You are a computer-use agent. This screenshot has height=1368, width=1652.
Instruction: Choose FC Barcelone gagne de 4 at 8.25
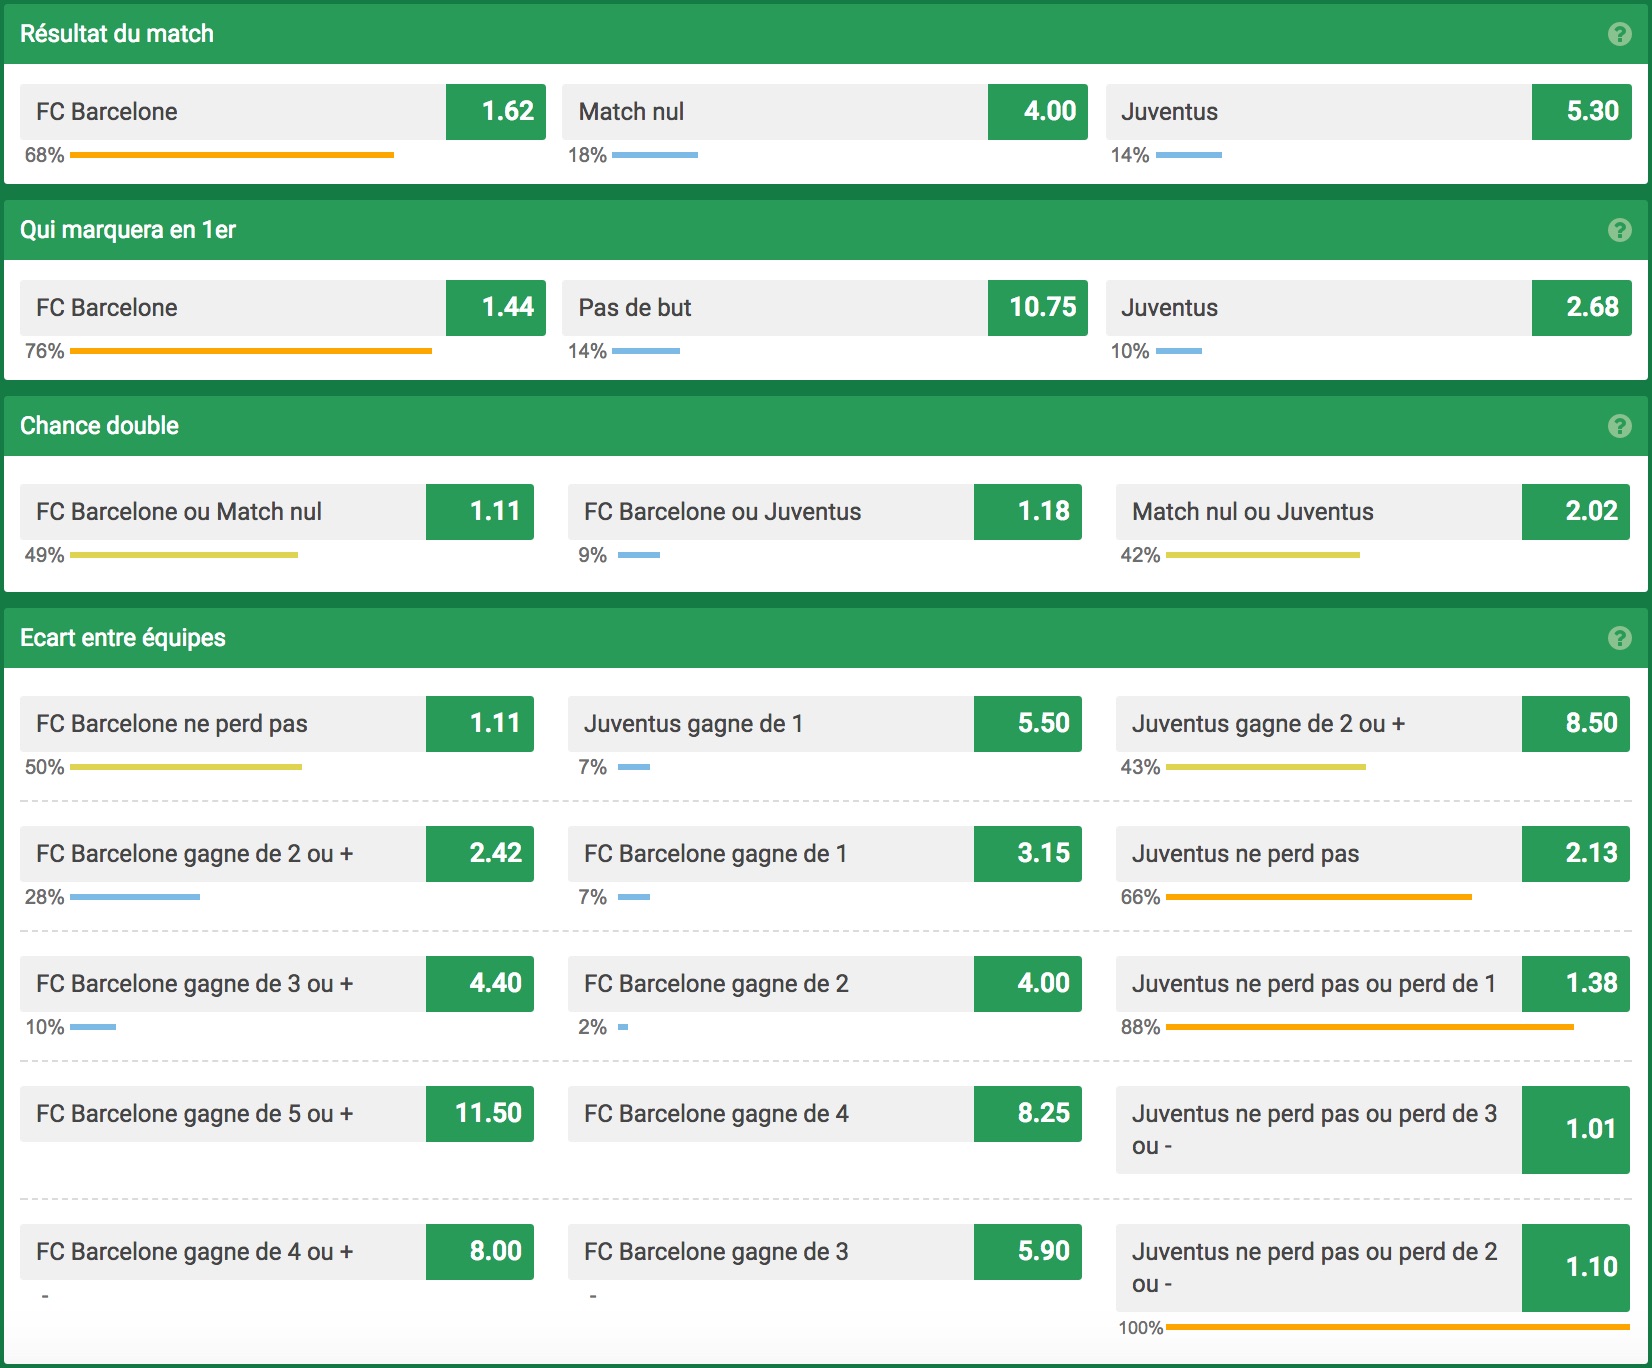[825, 1114]
